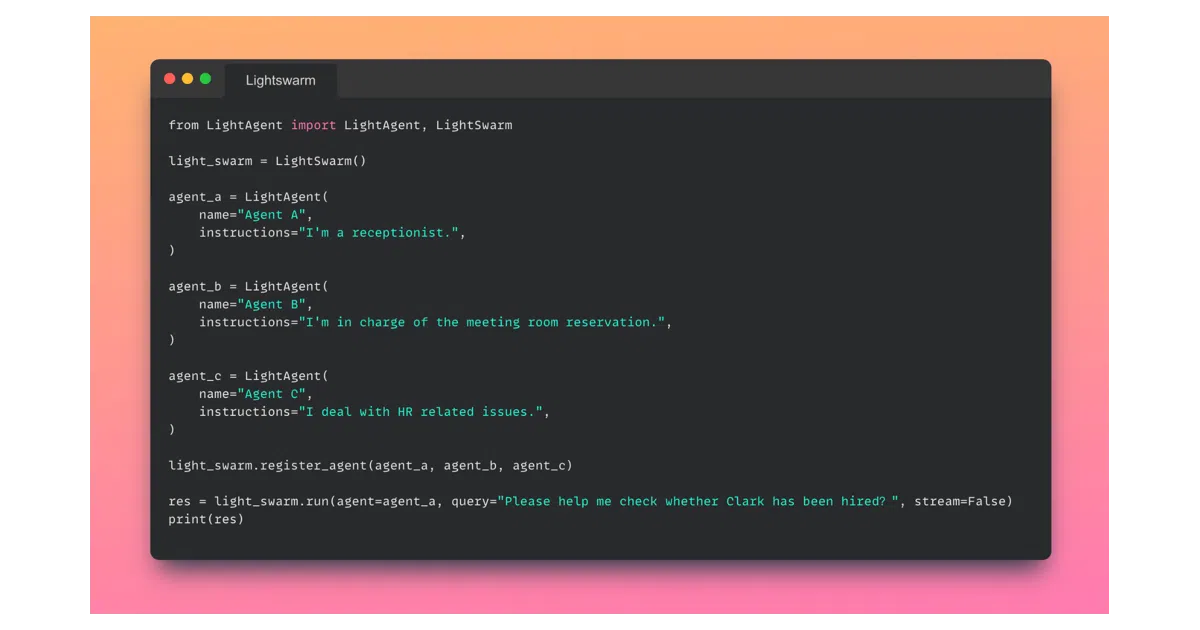Screen dimensions: 1200x630
Task: Click the red close window dot
Action: point(169,79)
